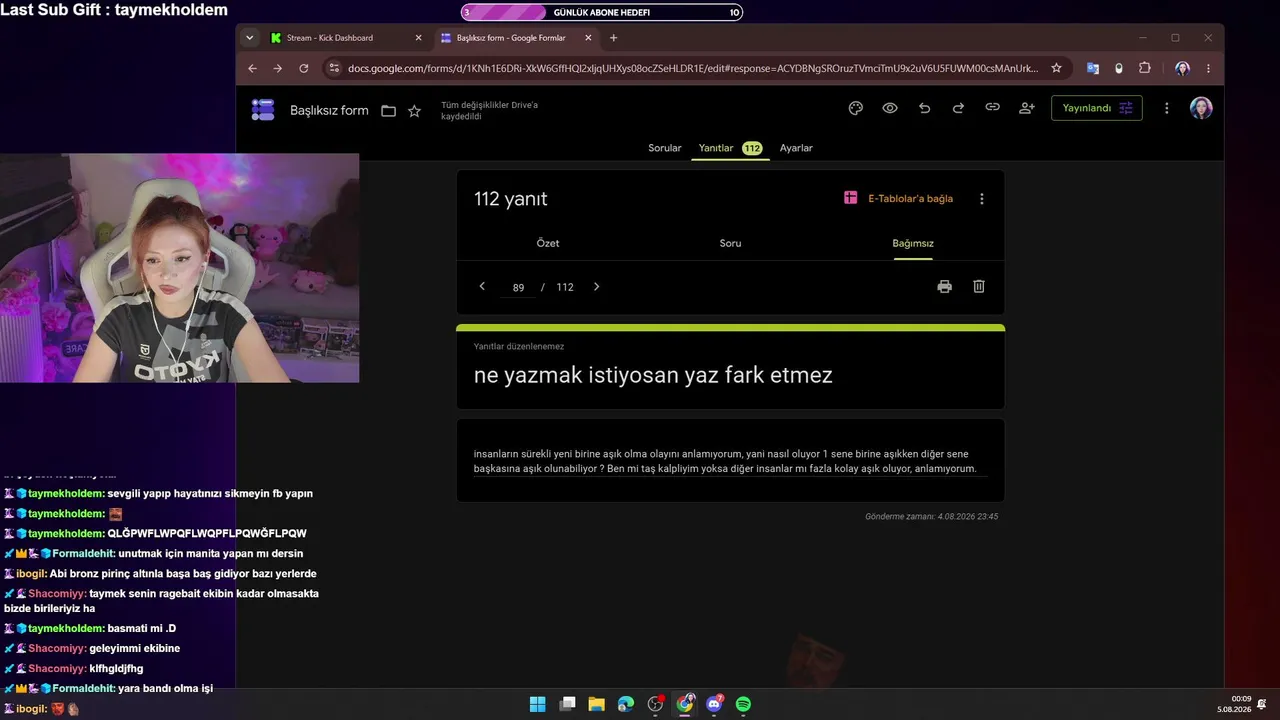Click ibogil's chat message about bronz pirinç
This screenshot has height=720, width=1280.
tap(183, 574)
